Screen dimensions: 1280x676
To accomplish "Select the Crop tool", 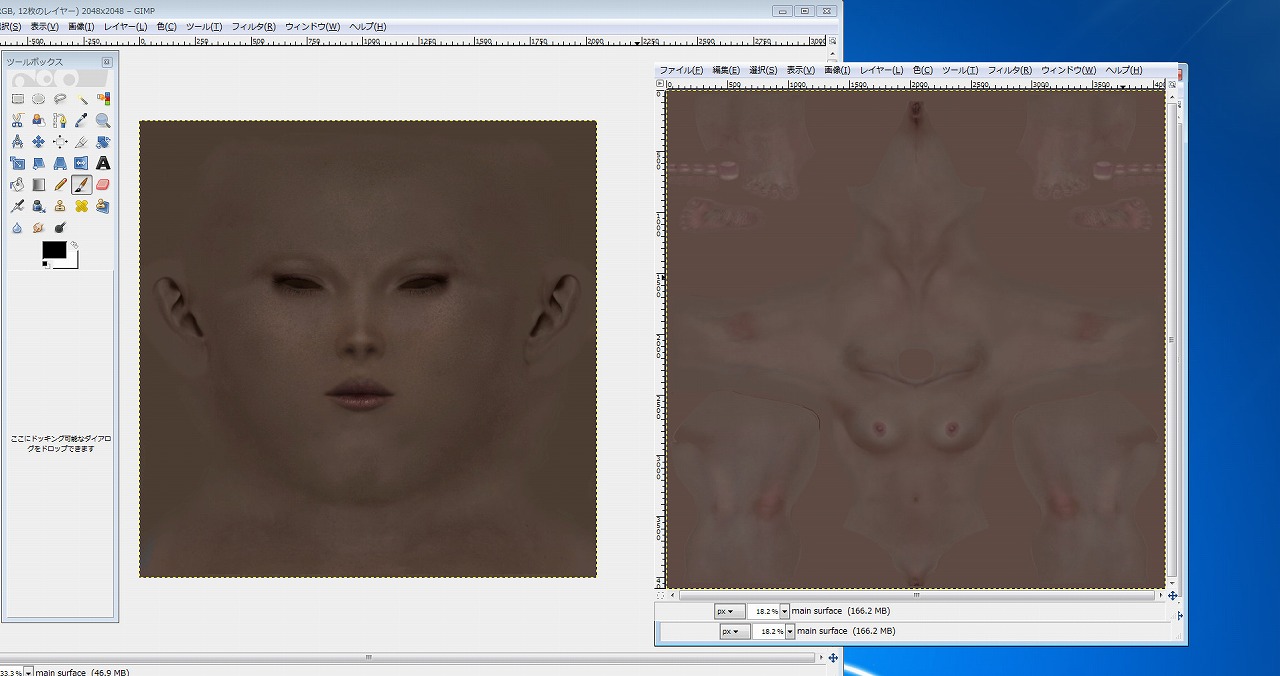I will click(x=82, y=142).
